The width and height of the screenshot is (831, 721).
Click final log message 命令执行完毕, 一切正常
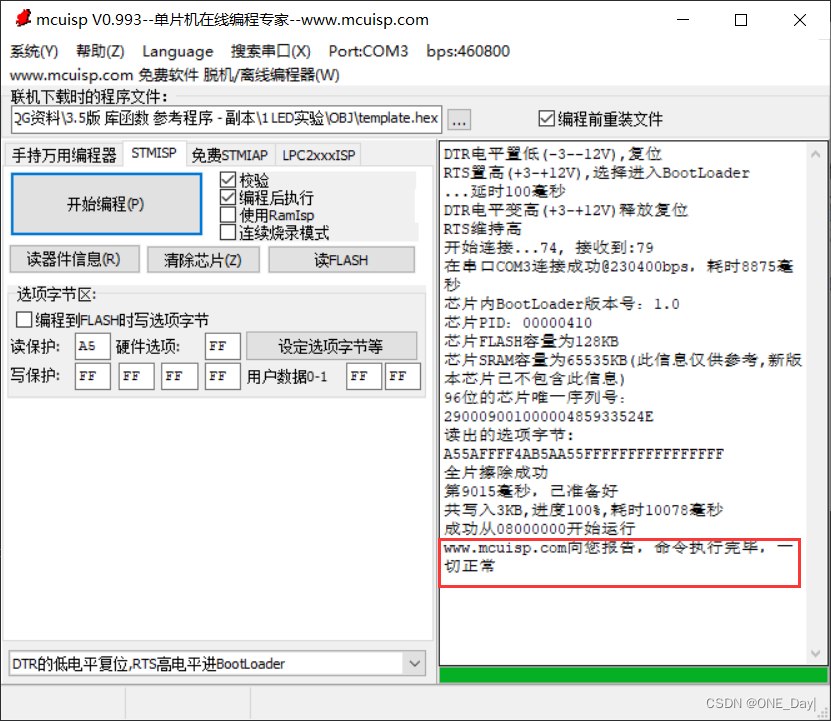618,557
